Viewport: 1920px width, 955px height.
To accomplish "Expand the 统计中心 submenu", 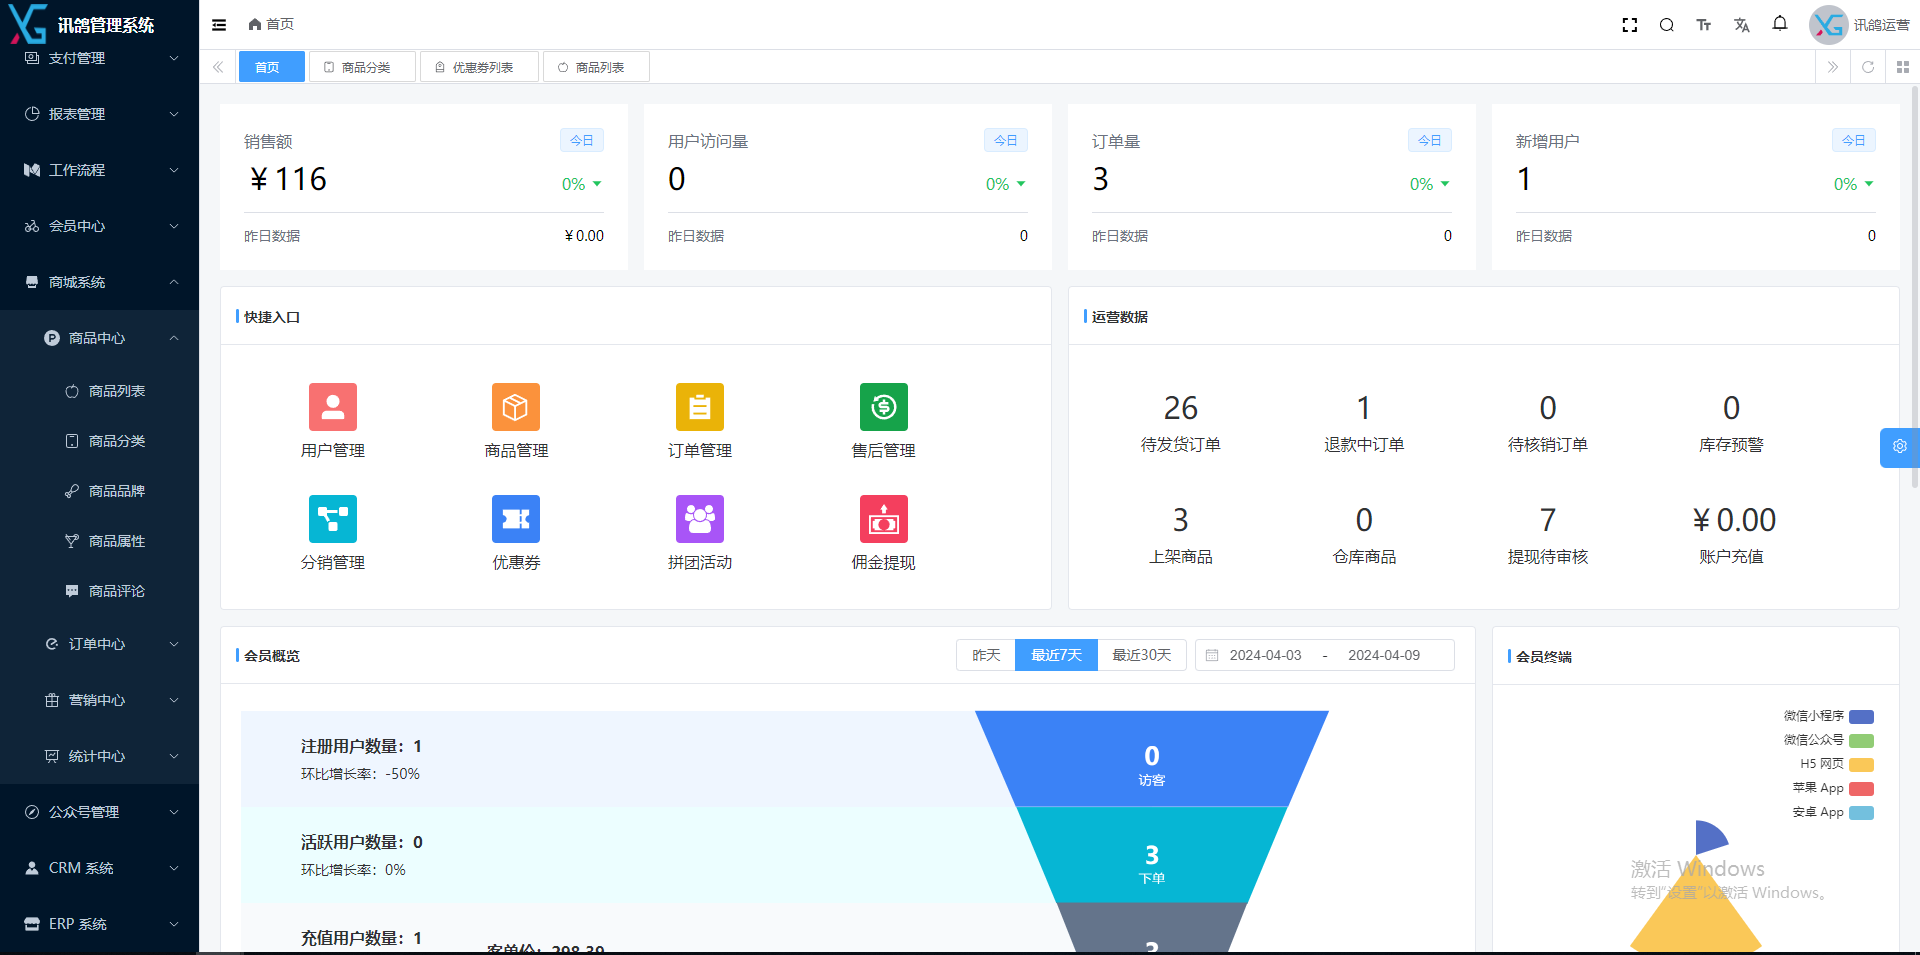I will click(100, 756).
